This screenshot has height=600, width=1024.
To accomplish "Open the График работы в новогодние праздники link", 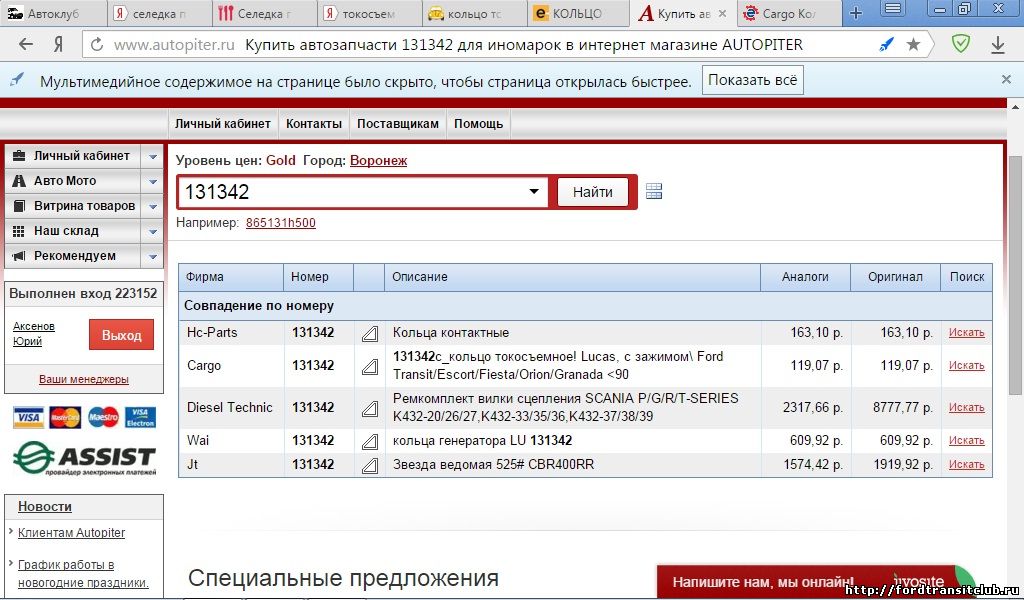I will click(x=83, y=574).
